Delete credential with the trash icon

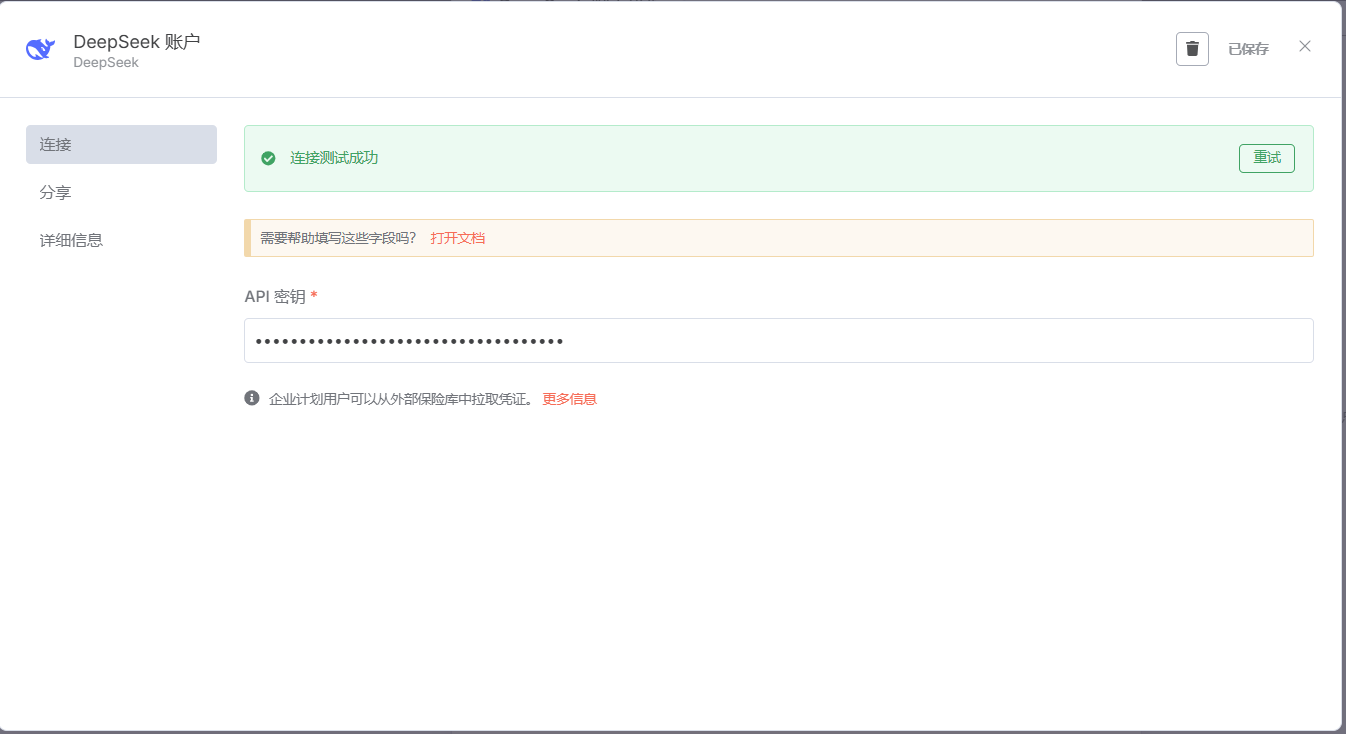[1192, 48]
